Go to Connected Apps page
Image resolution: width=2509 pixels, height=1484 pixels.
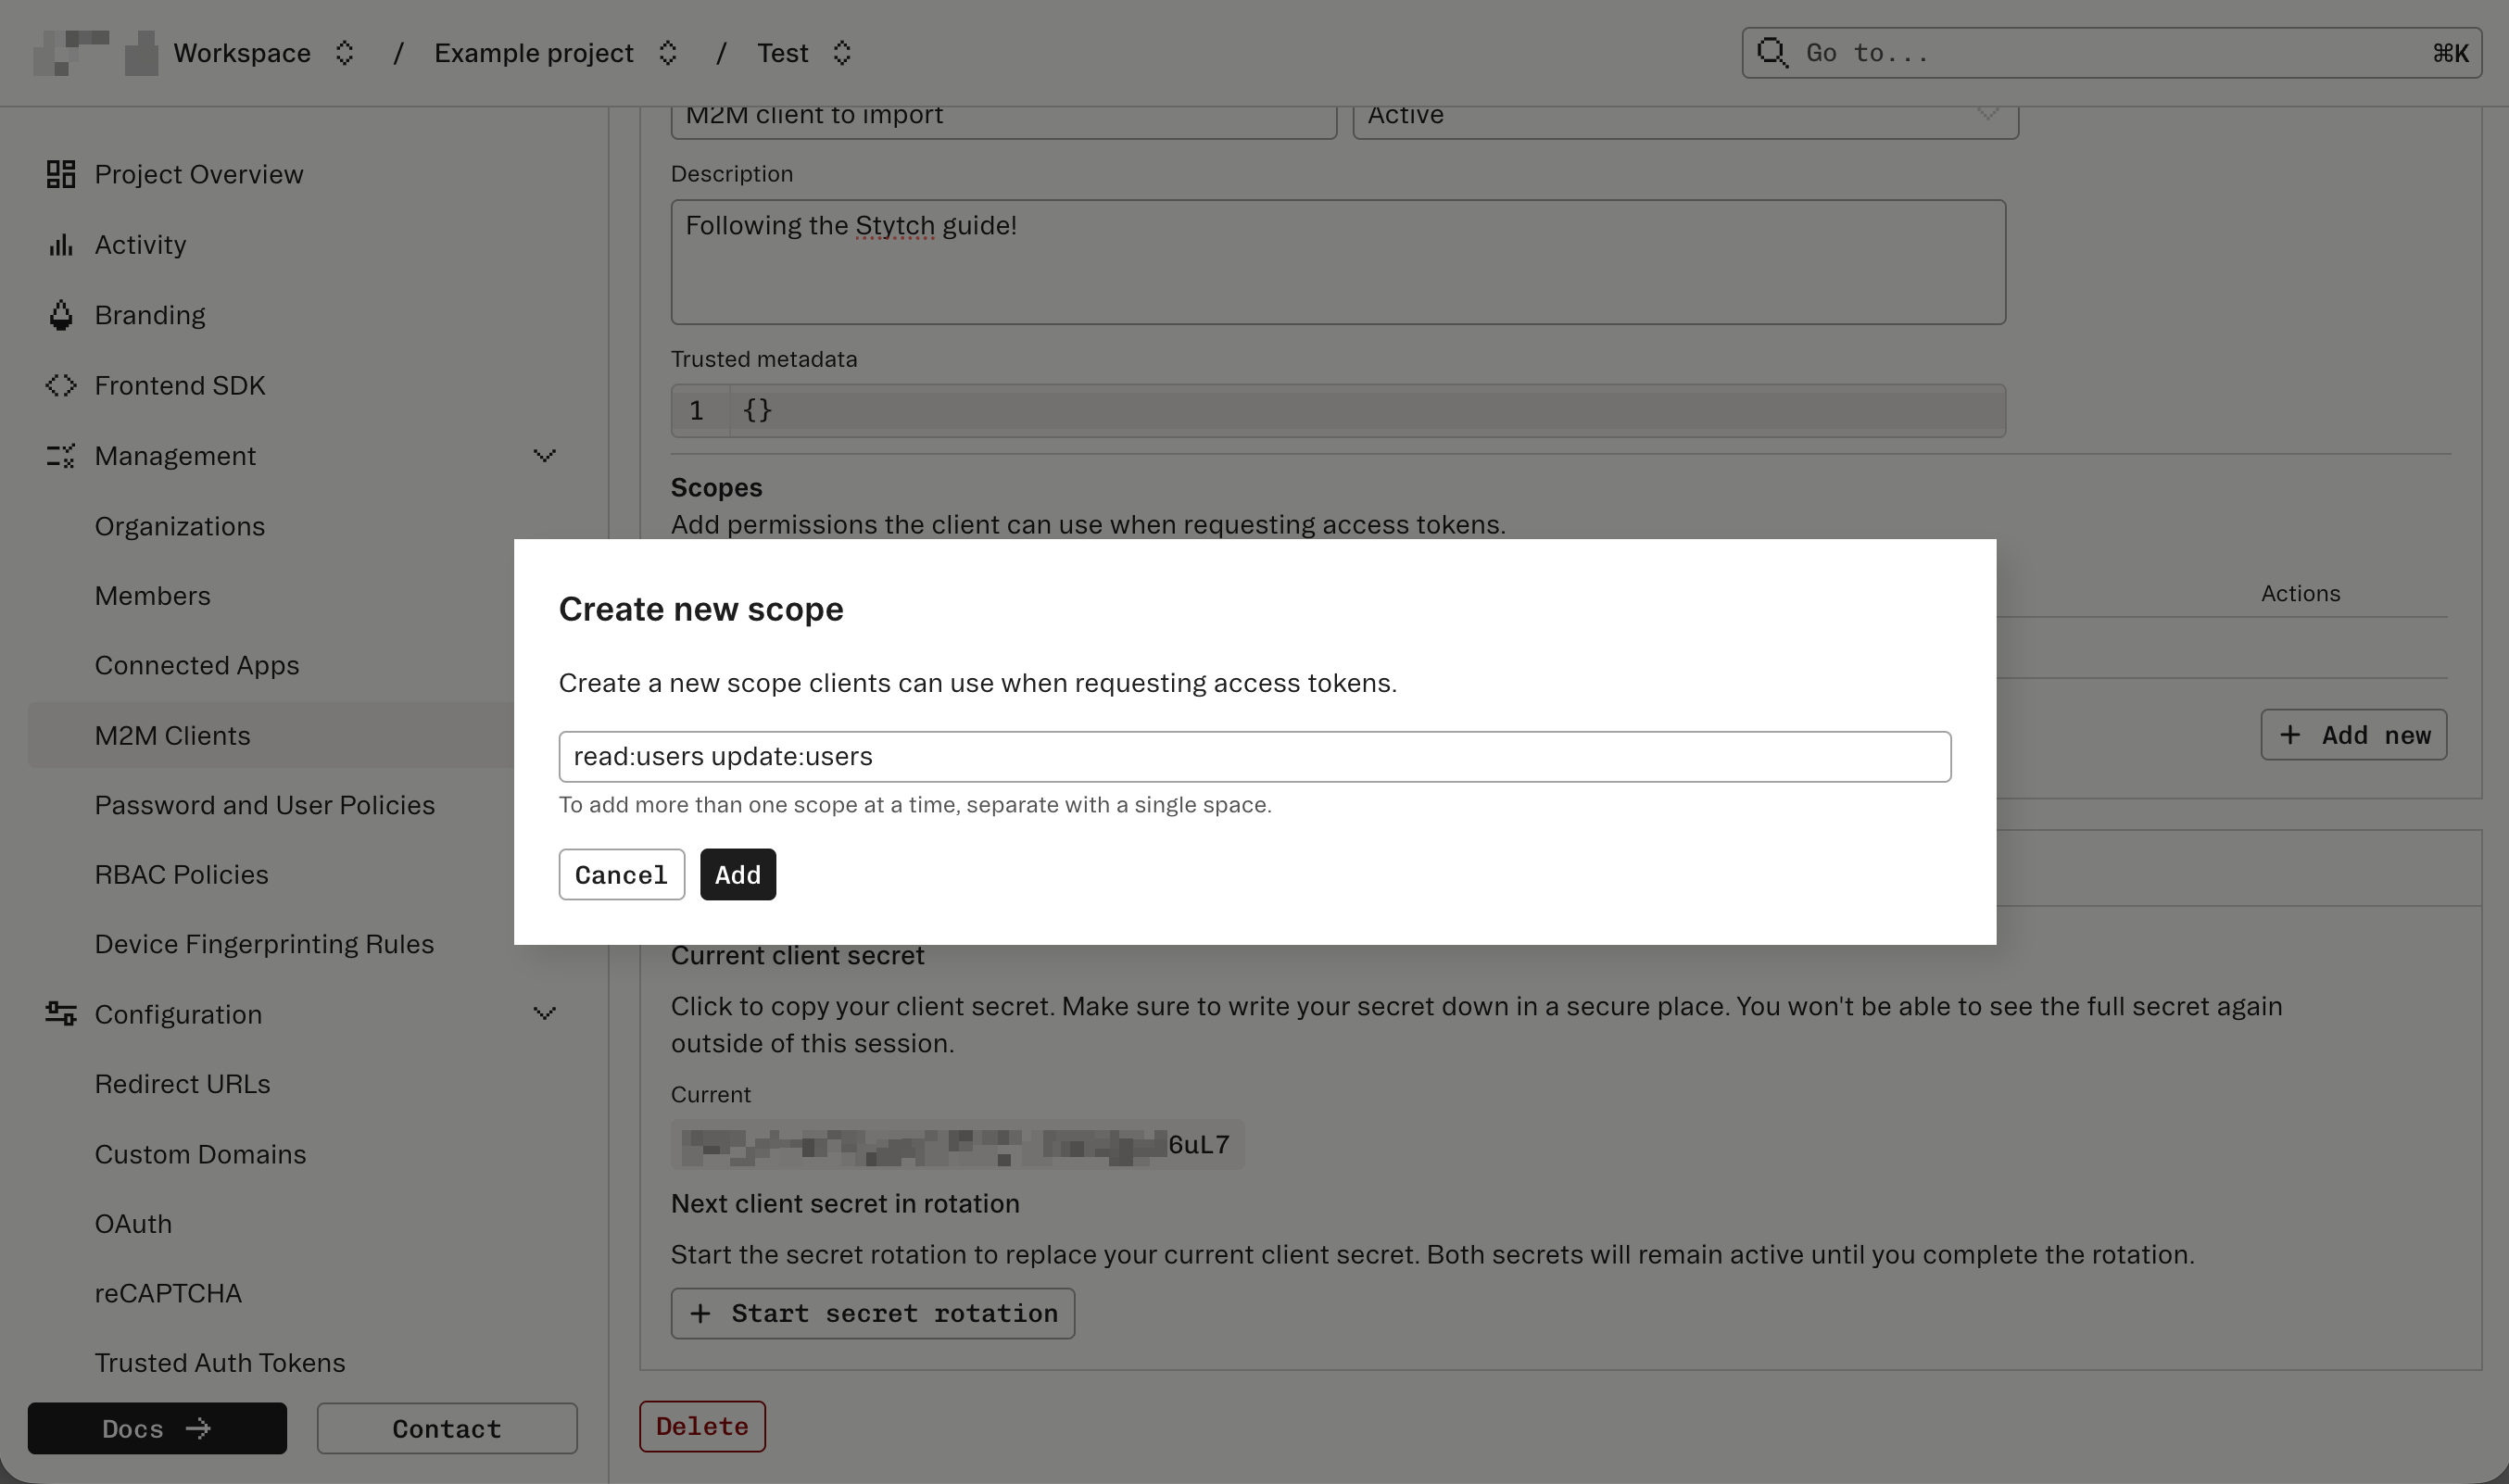click(197, 666)
